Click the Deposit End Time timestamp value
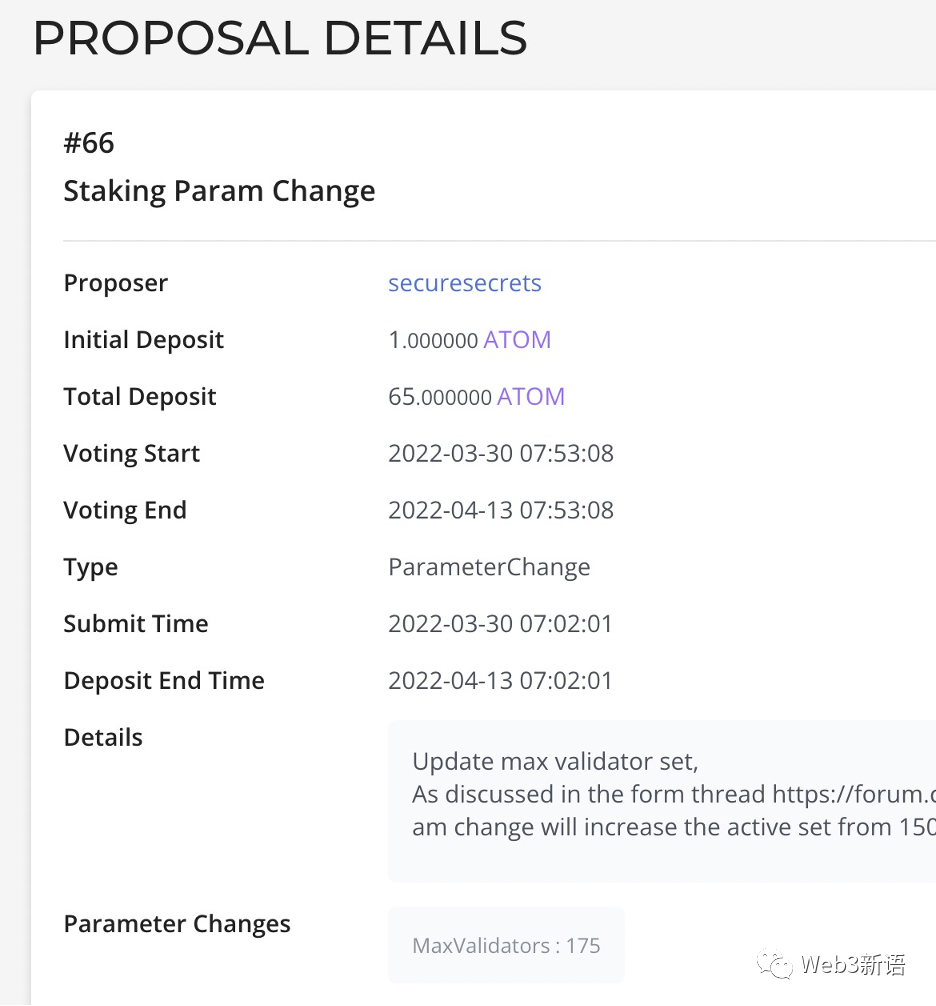 500,681
